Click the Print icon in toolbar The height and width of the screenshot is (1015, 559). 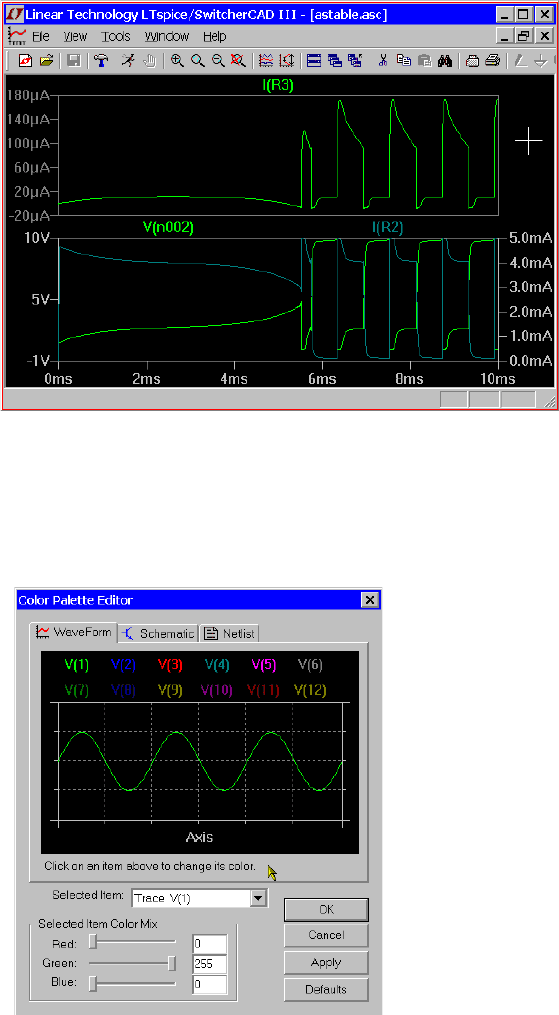tap(493, 61)
